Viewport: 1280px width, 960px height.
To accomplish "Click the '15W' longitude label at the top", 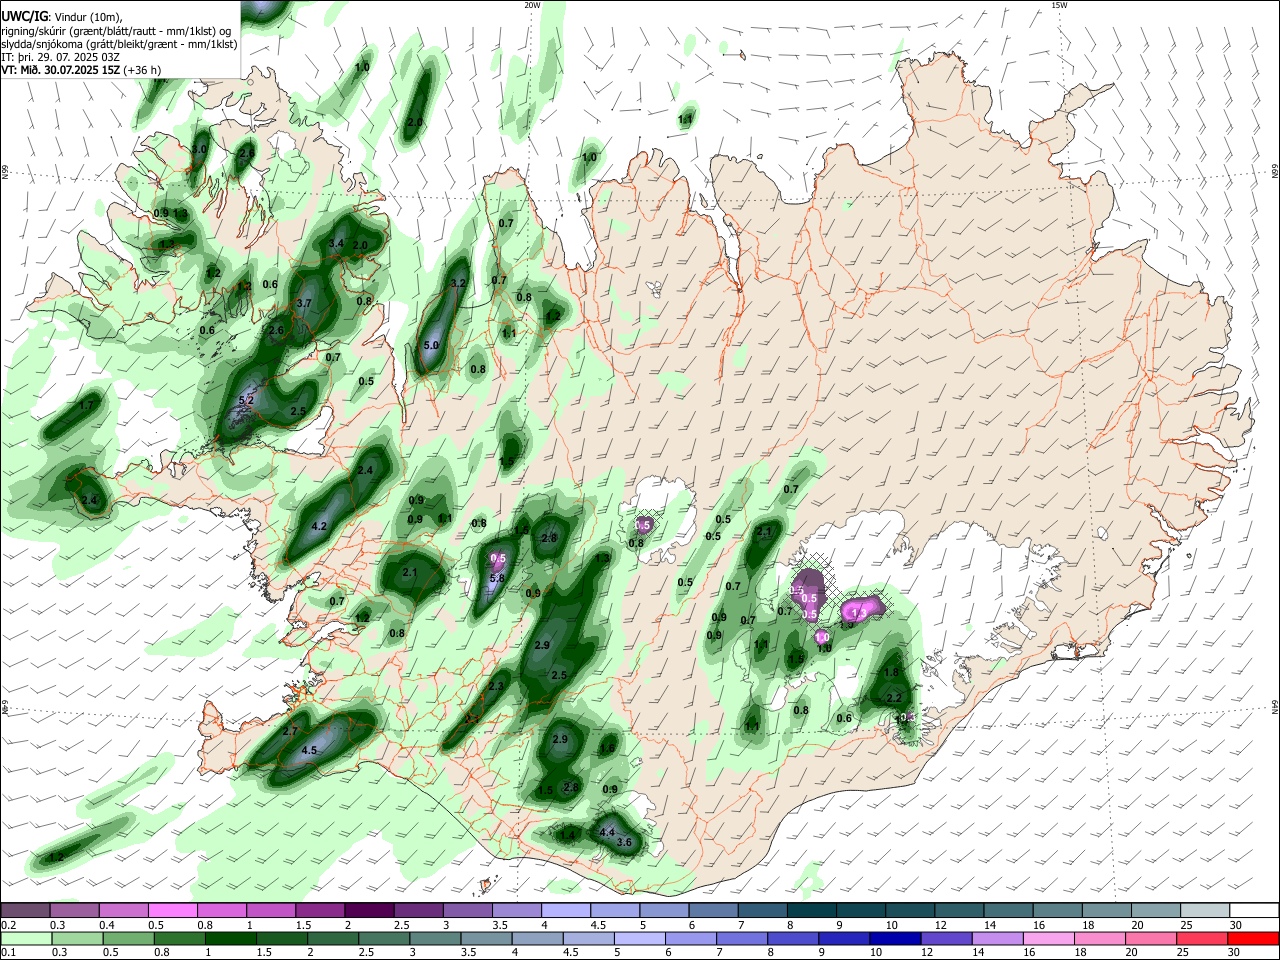I will pyautogui.click(x=1059, y=5).
